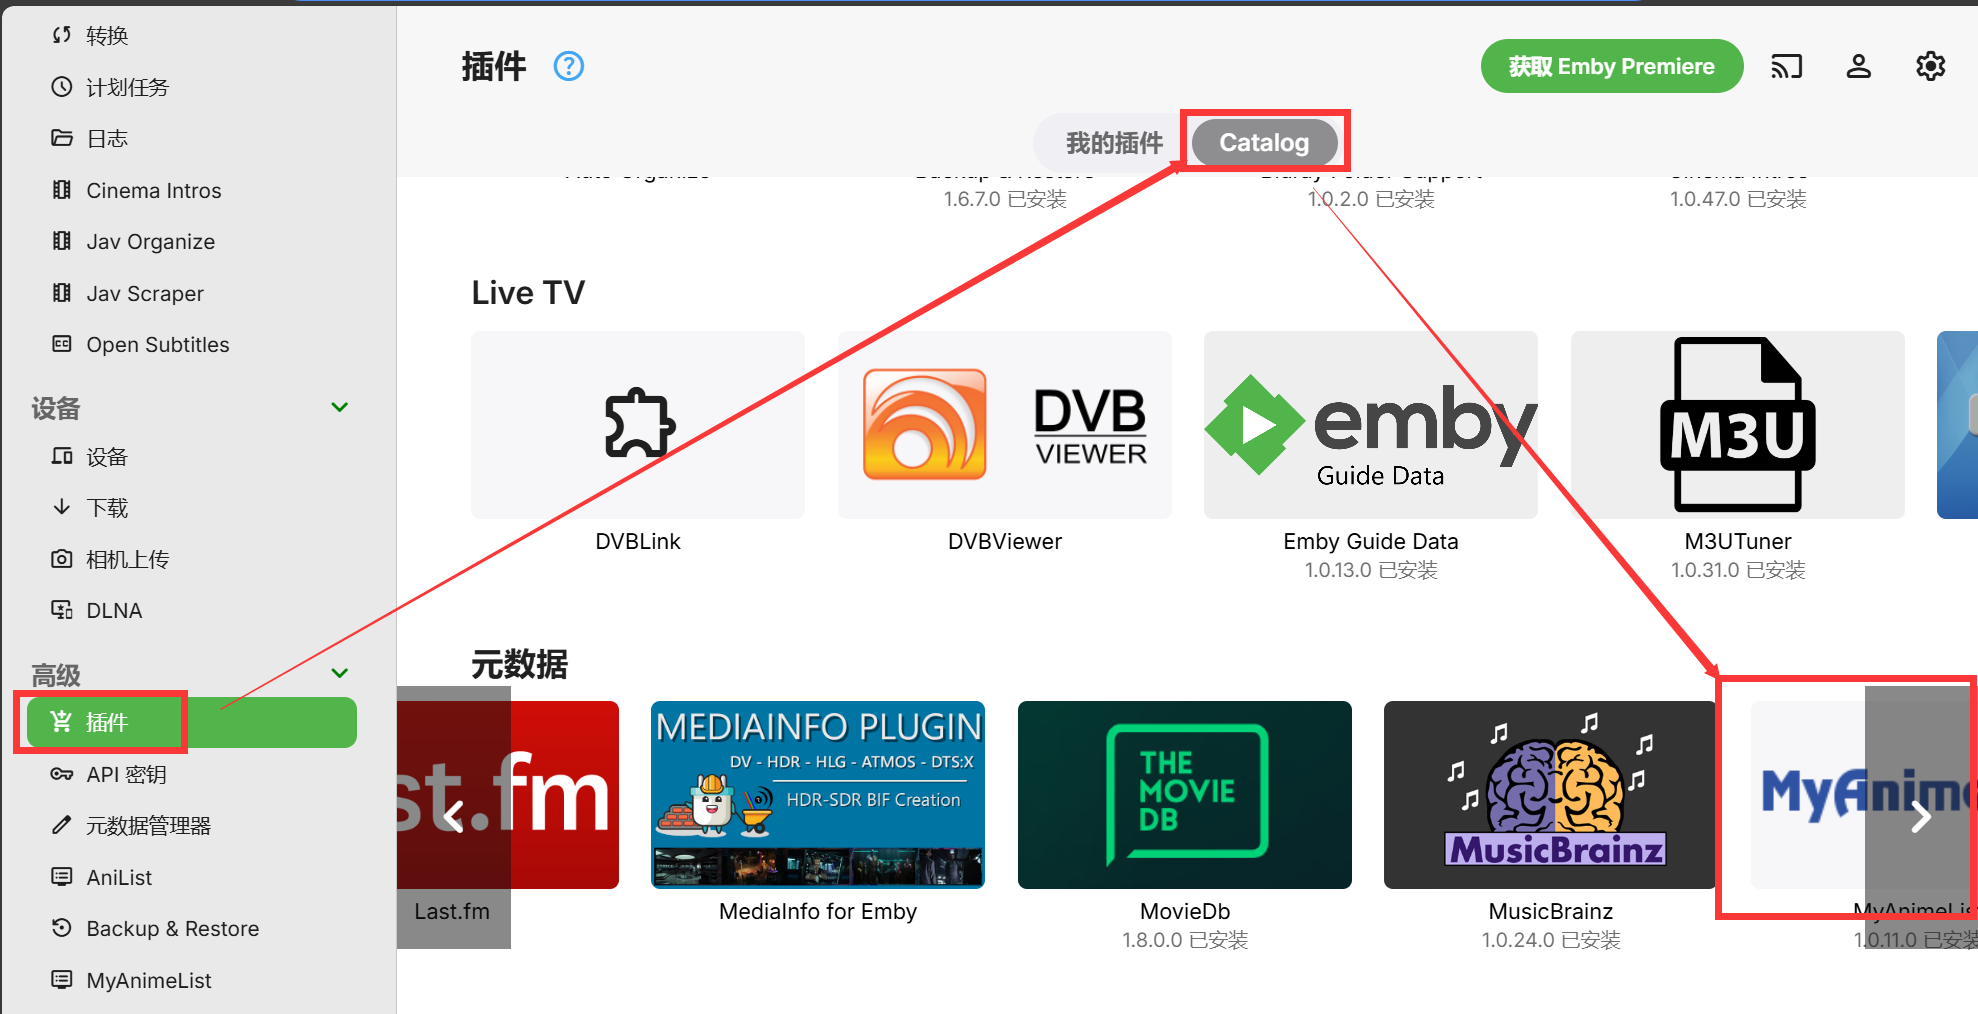Viewport: 1978px width, 1014px height.
Task: Collapse the 设备 sidebar section chevron
Action: [x=340, y=407]
